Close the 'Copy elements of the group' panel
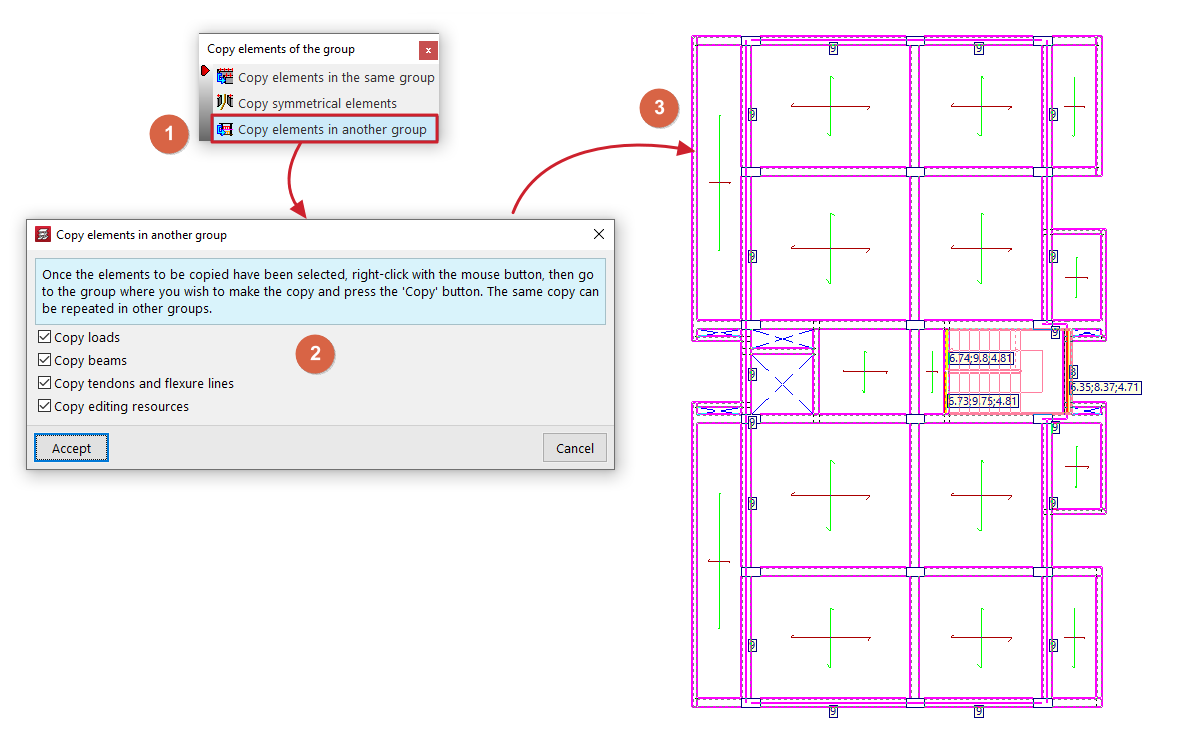 click(x=428, y=50)
